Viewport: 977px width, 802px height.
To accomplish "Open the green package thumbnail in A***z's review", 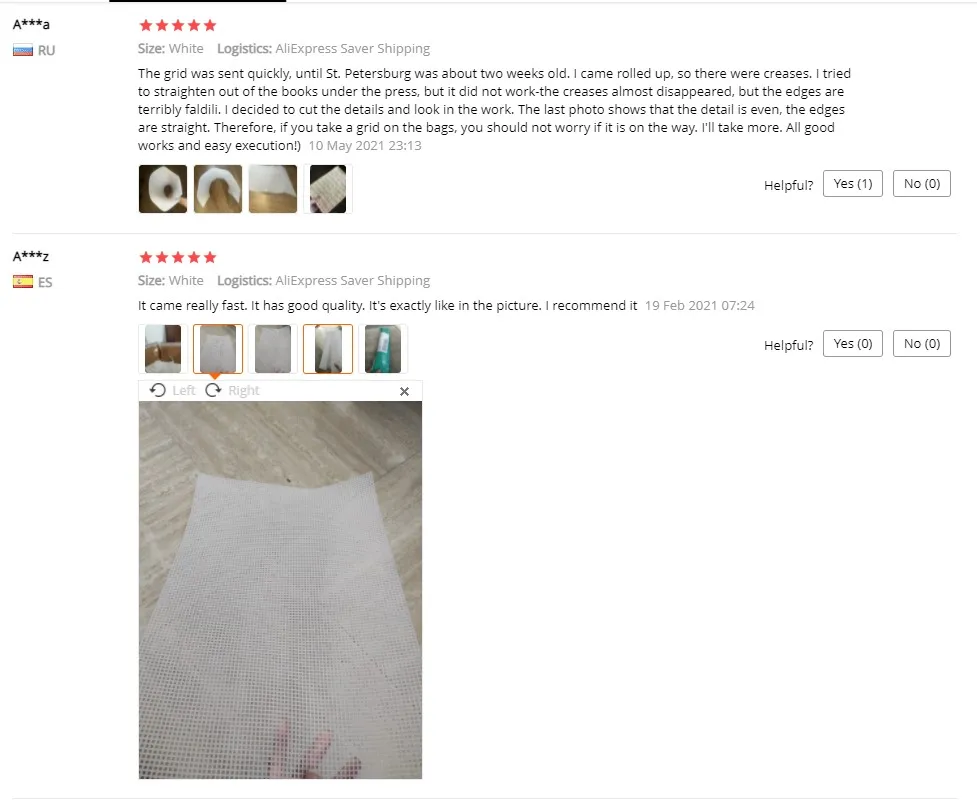I will 383,349.
